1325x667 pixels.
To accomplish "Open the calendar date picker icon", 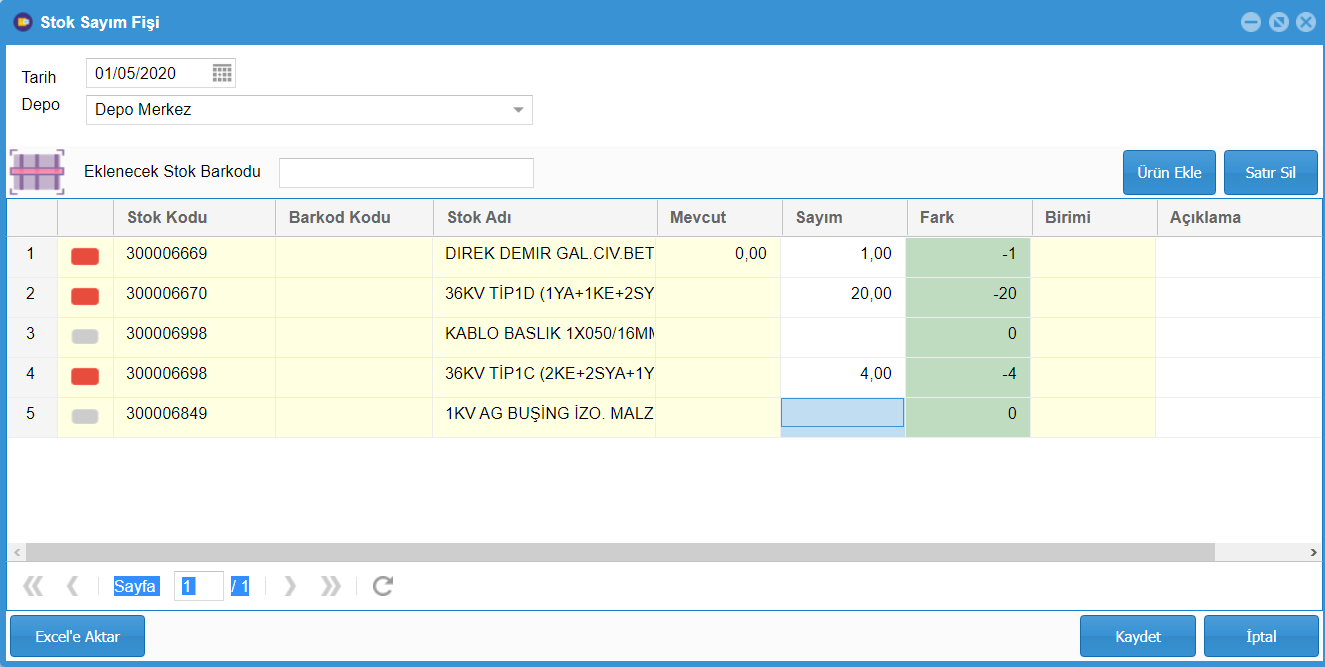I will [x=222, y=73].
